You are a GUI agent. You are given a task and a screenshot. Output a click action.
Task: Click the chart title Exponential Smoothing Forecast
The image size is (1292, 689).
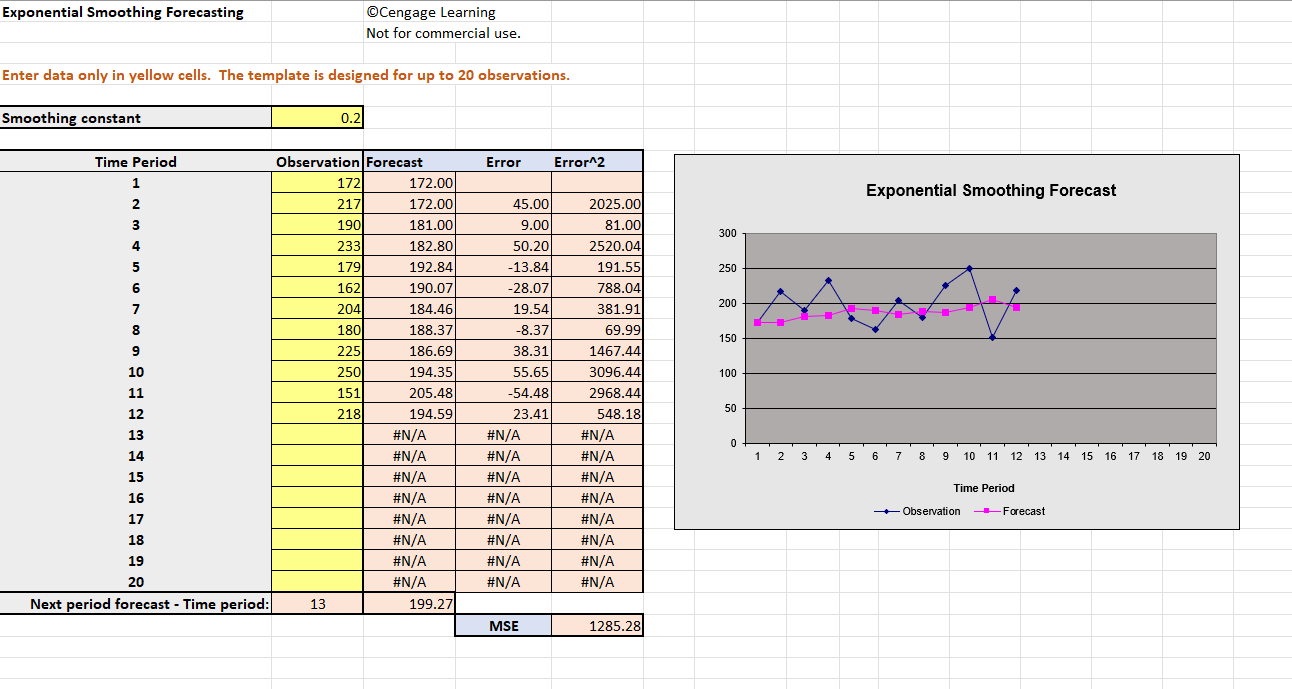[993, 191]
